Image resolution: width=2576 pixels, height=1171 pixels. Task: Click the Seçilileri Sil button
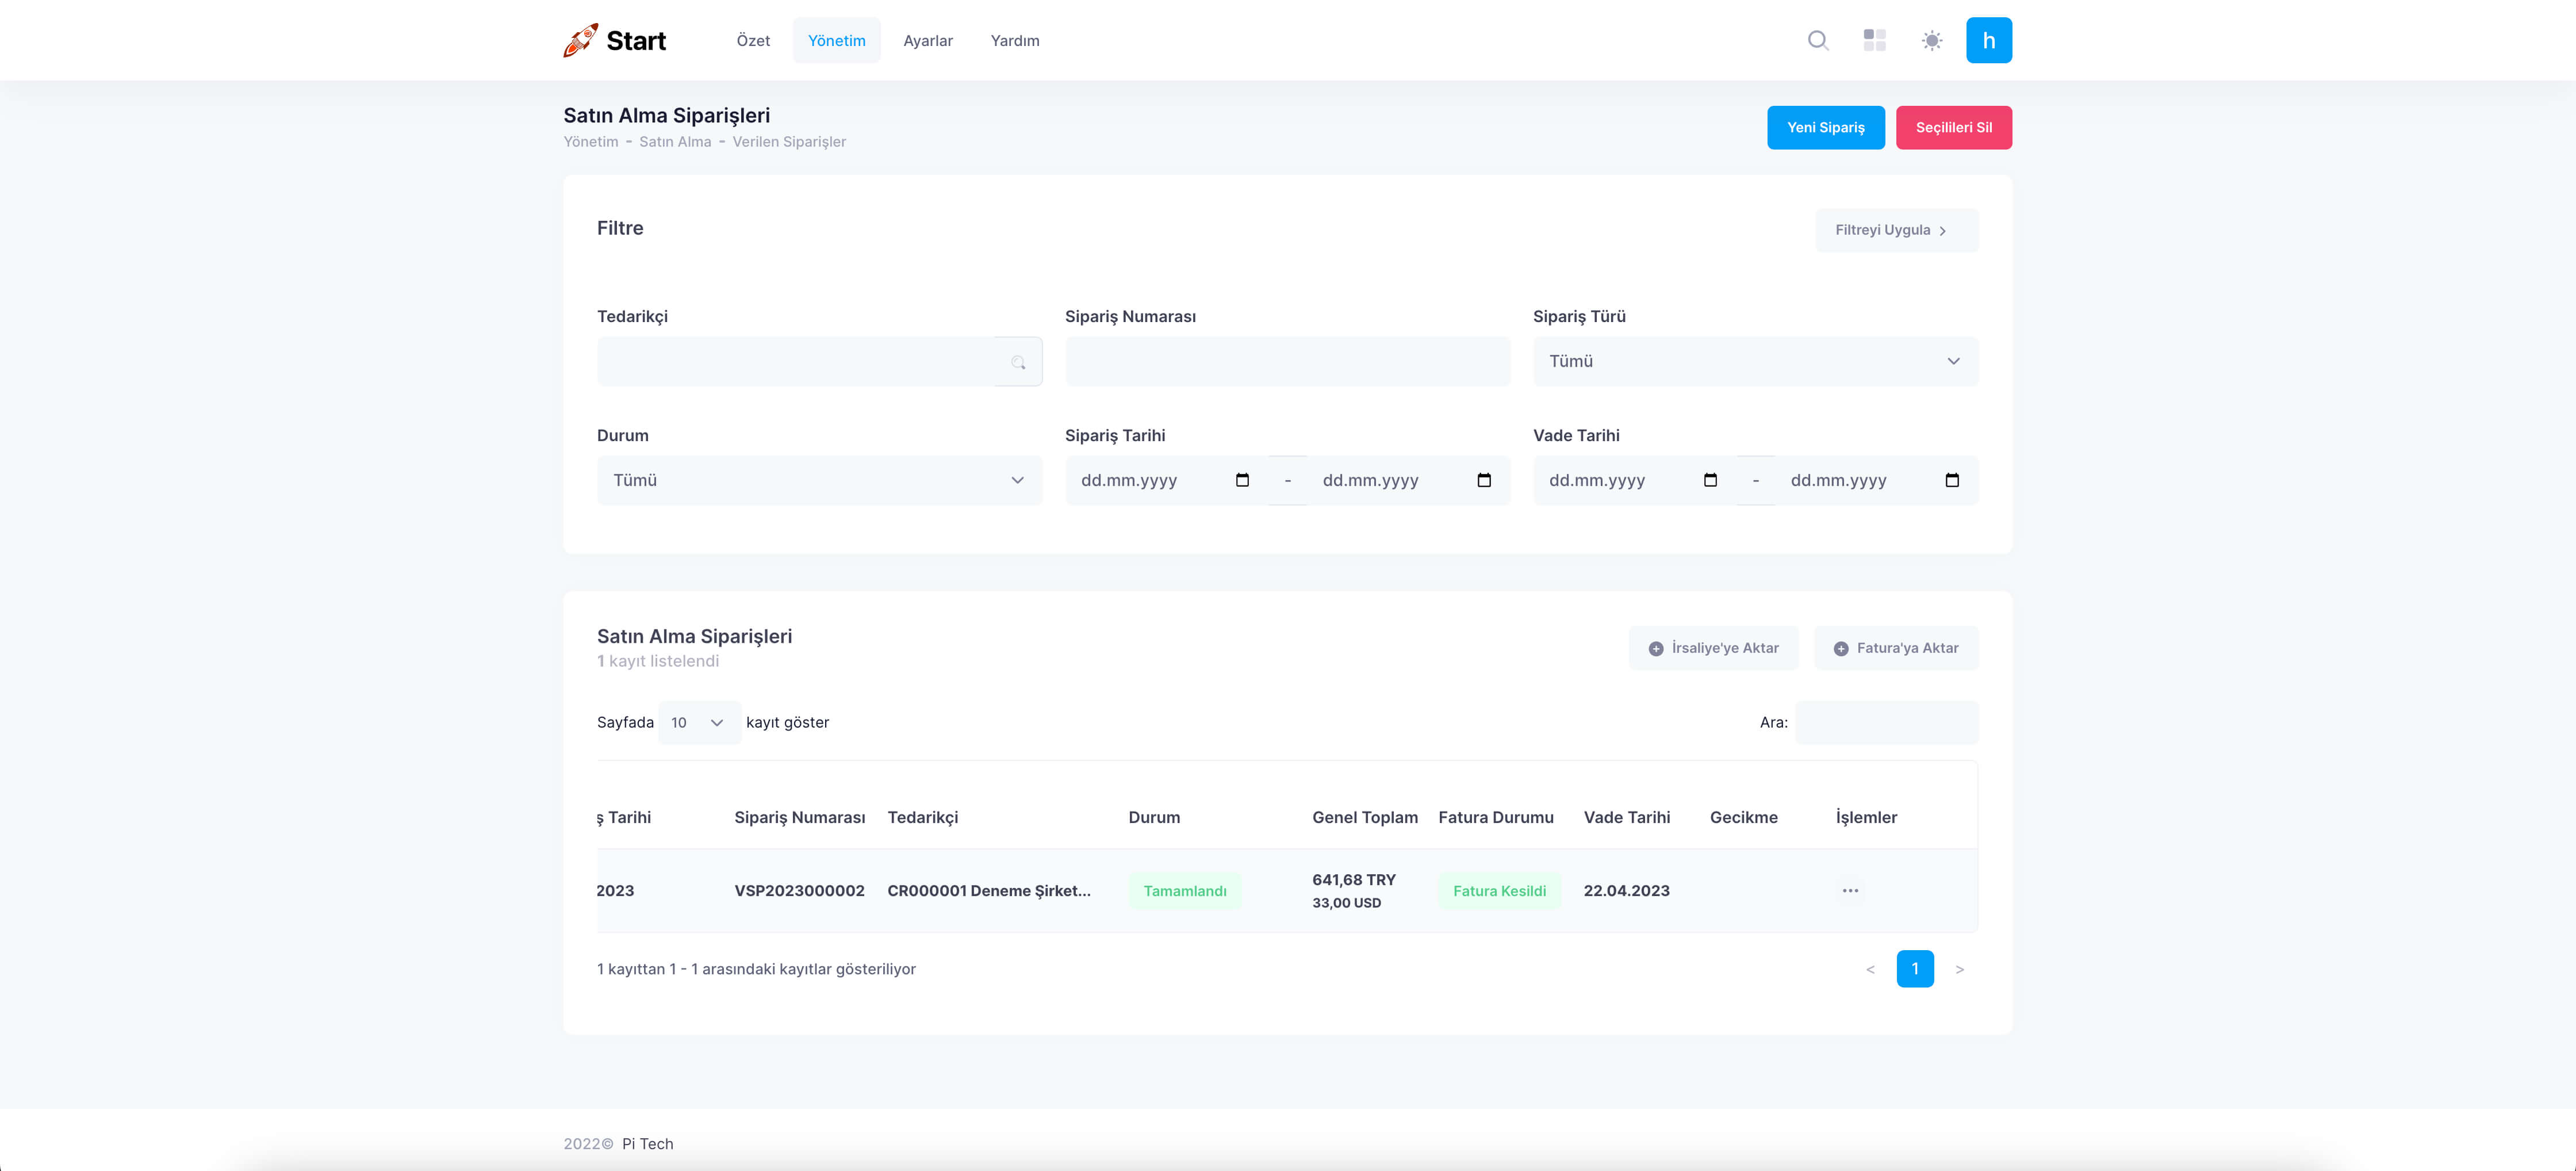tap(1953, 127)
